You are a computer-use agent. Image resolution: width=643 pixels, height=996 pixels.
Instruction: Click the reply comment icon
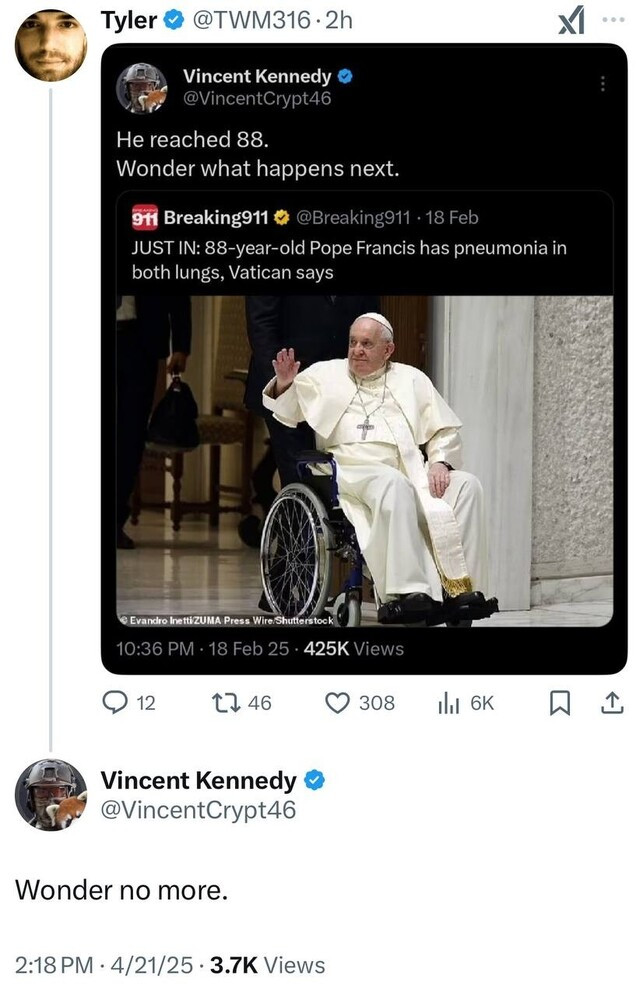point(118,703)
